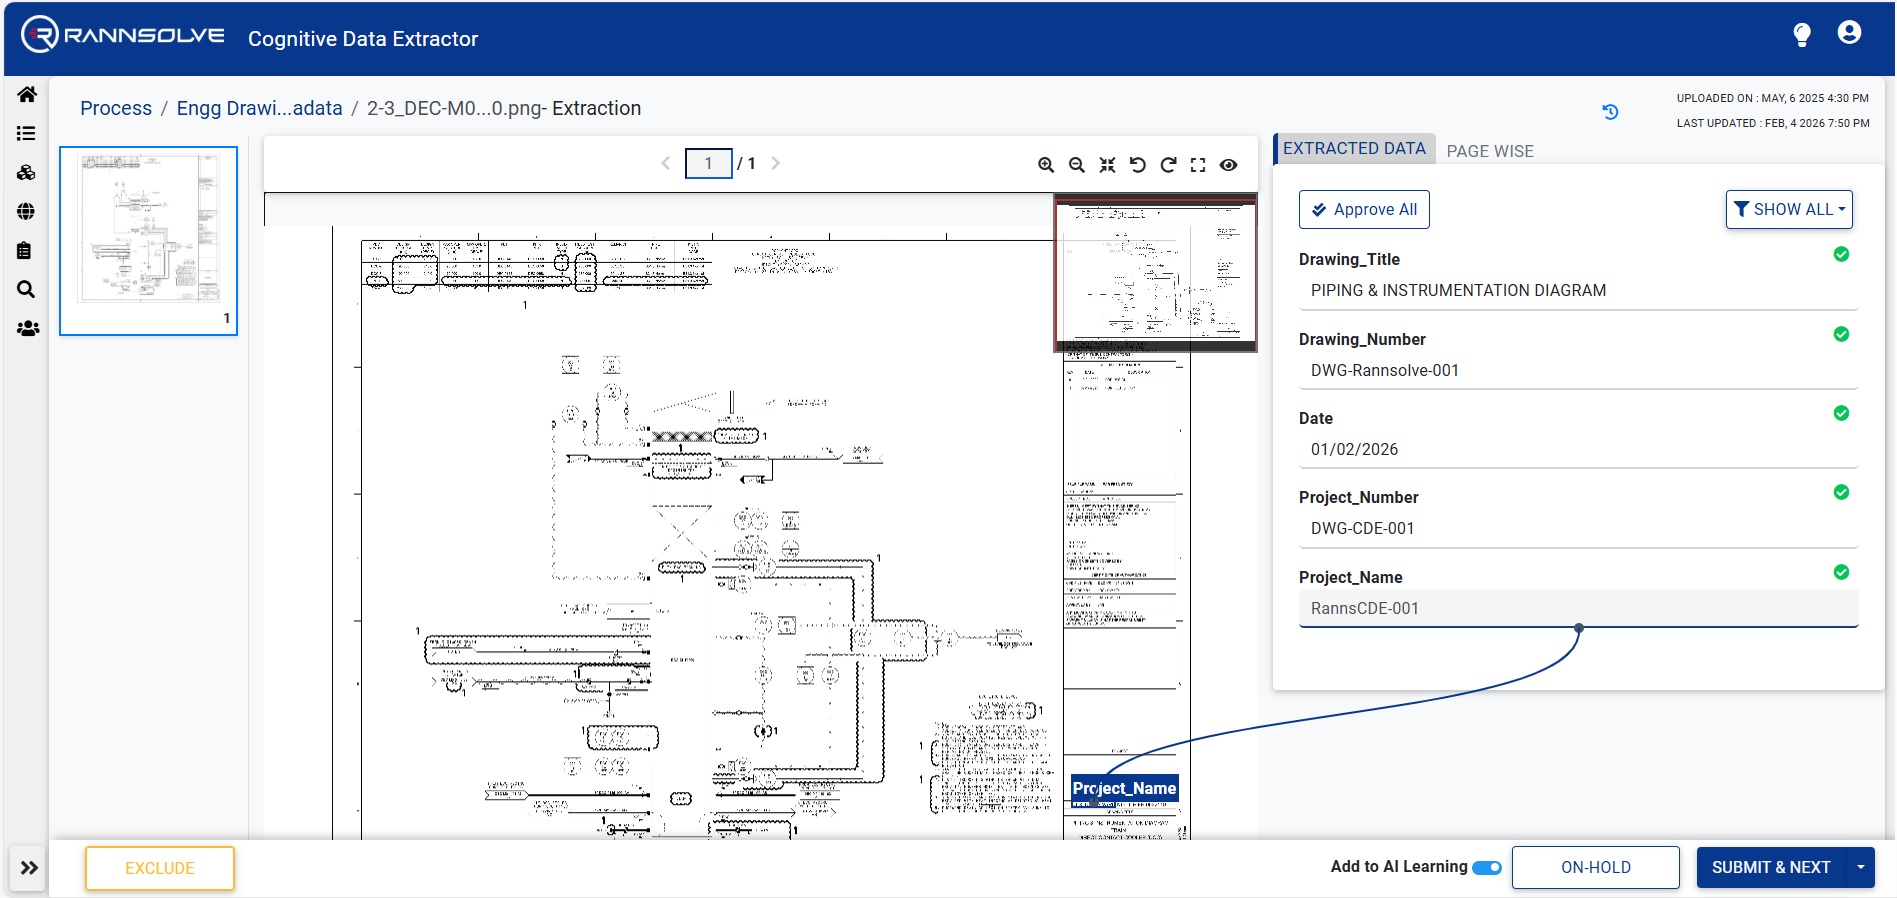
Task: Expand the left sidebar with double chevron
Action: pos(29,868)
